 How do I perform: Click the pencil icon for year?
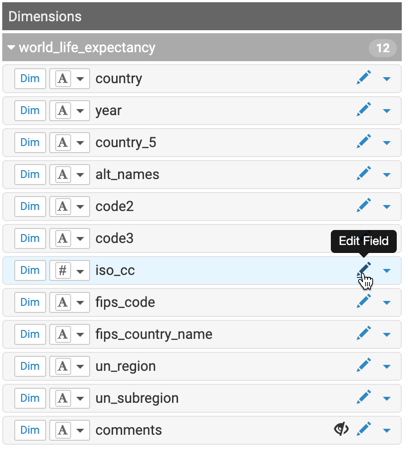click(364, 110)
